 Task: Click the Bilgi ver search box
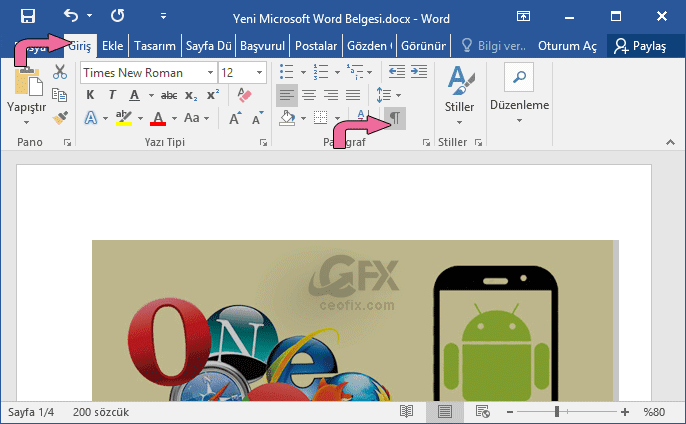(x=494, y=46)
